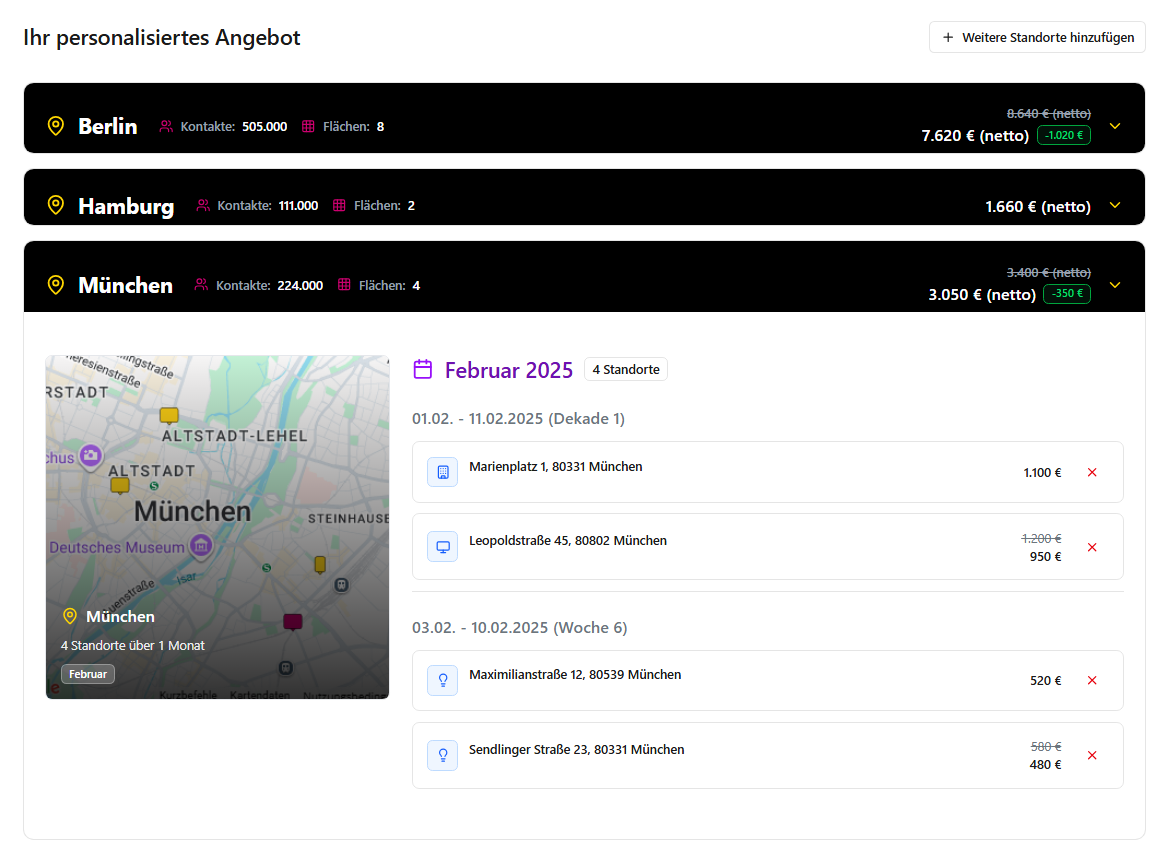1169x857 pixels.
Task: Click the Hamburg header title
Action: point(126,206)
